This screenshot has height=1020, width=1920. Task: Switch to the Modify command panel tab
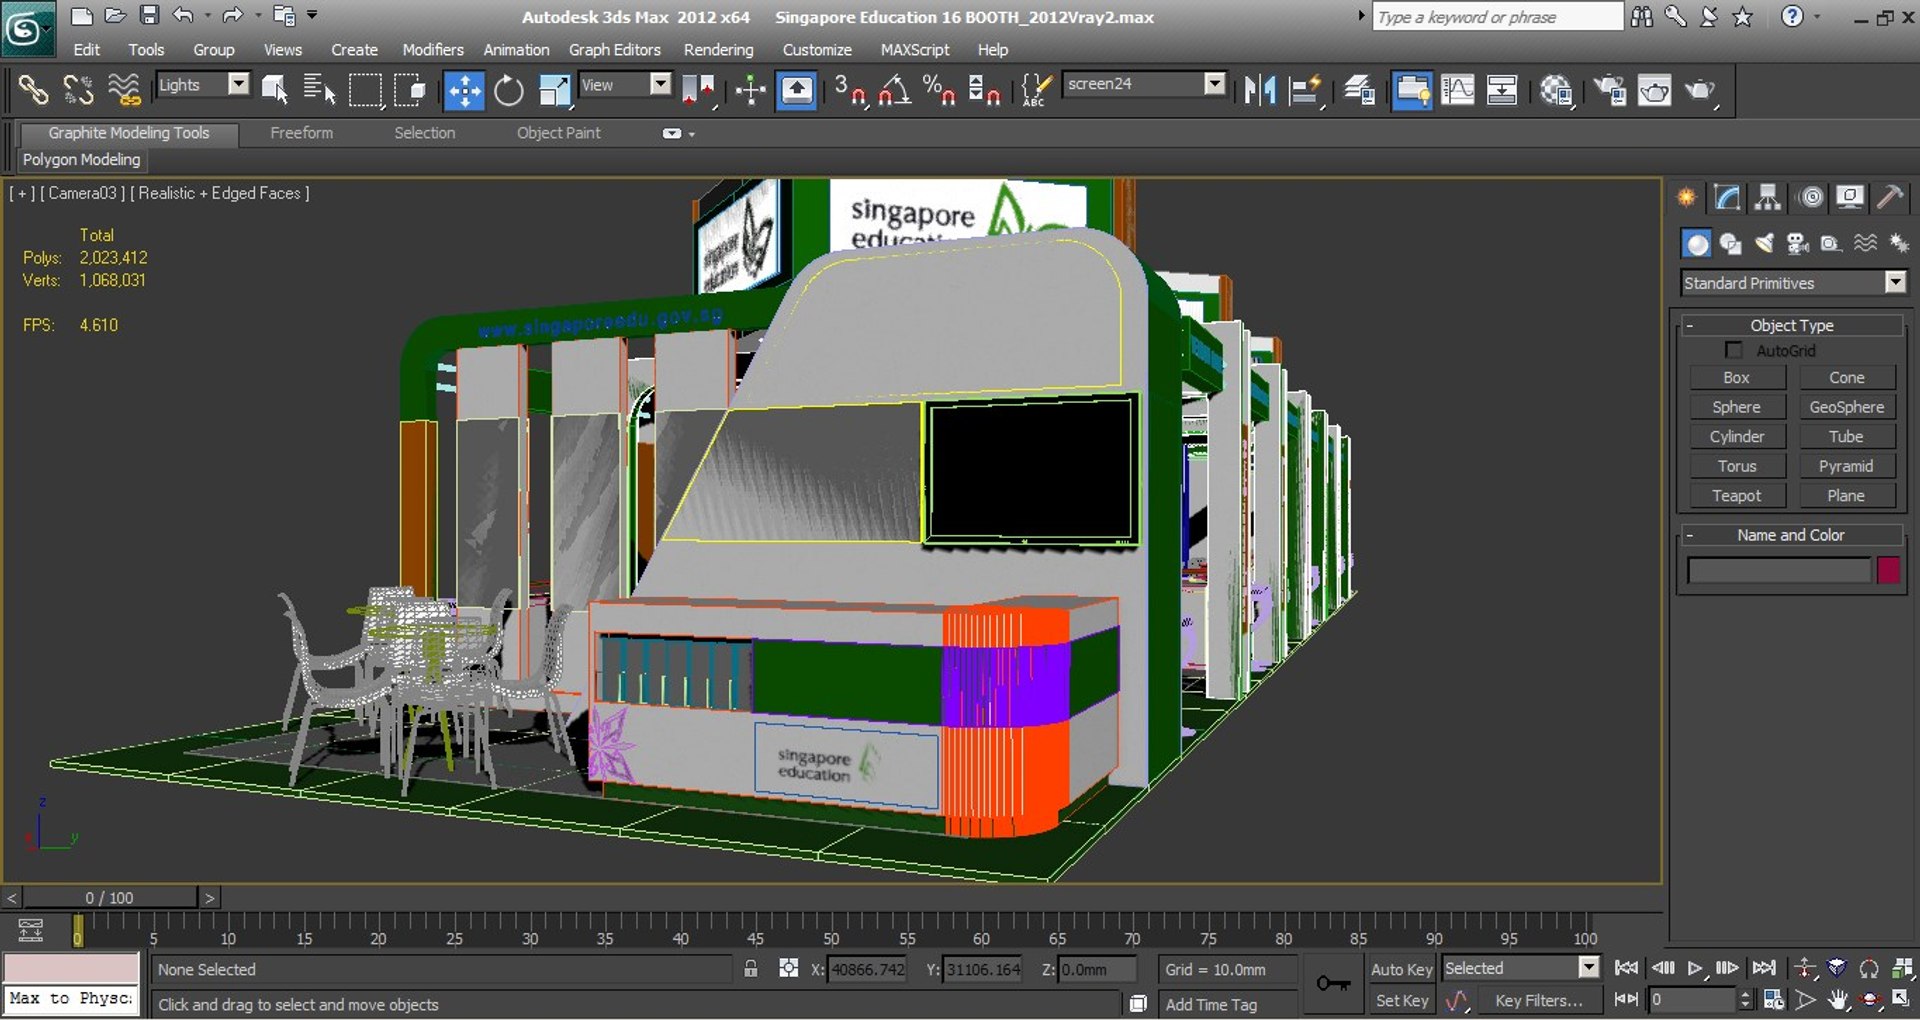(x=1727, y=197)
